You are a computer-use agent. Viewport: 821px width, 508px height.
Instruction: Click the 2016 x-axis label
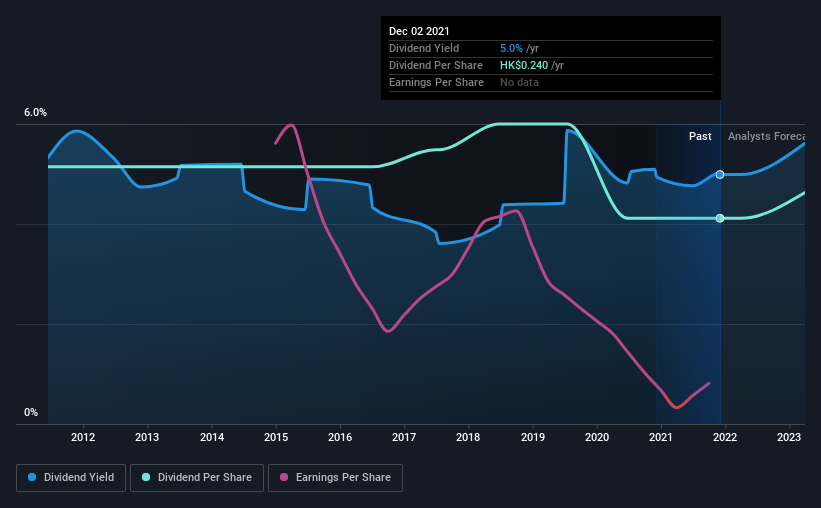click(x=340, y=437)
